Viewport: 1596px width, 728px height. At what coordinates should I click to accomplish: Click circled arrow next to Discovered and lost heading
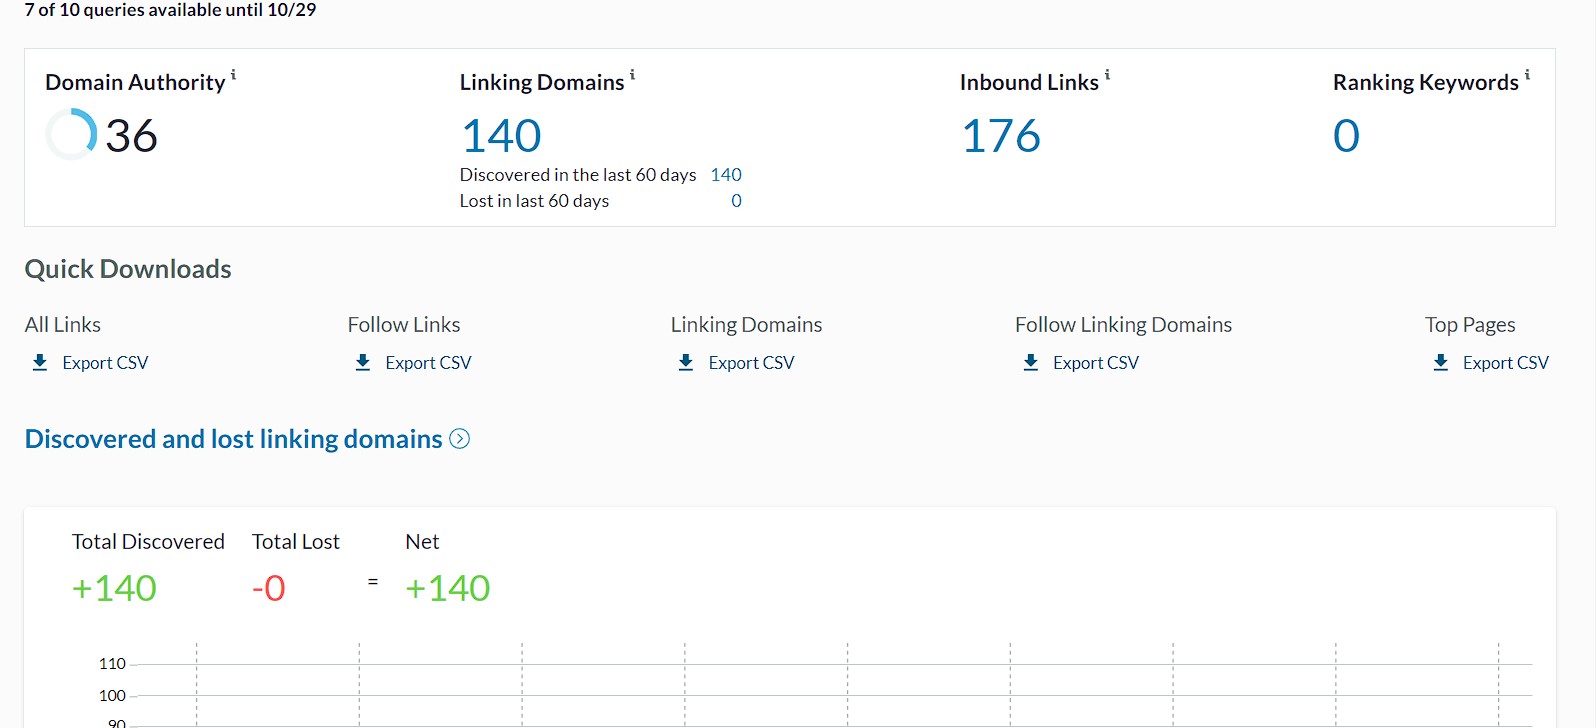(x=460, y=439)
